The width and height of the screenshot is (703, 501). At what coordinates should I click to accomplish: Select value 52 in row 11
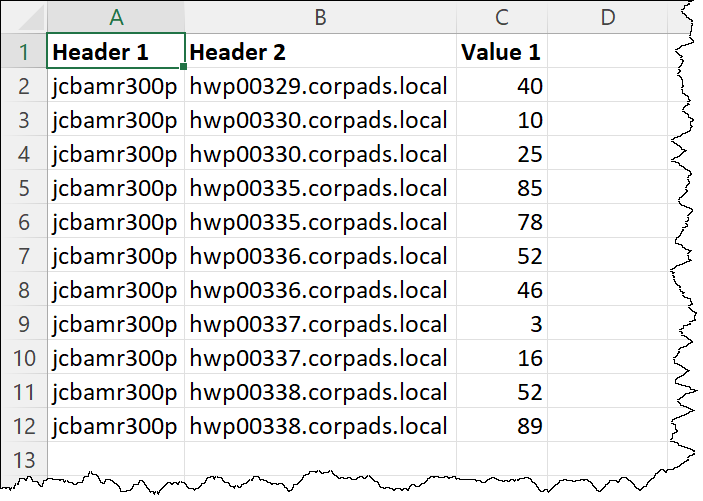tap(502, 392)
